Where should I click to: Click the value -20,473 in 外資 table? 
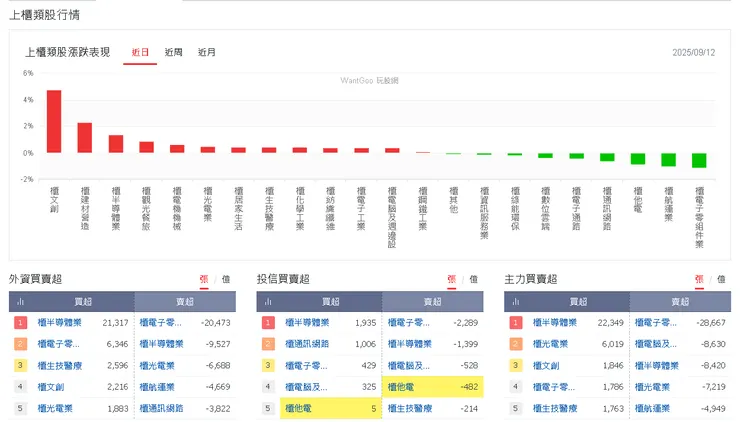coord(216,323)
